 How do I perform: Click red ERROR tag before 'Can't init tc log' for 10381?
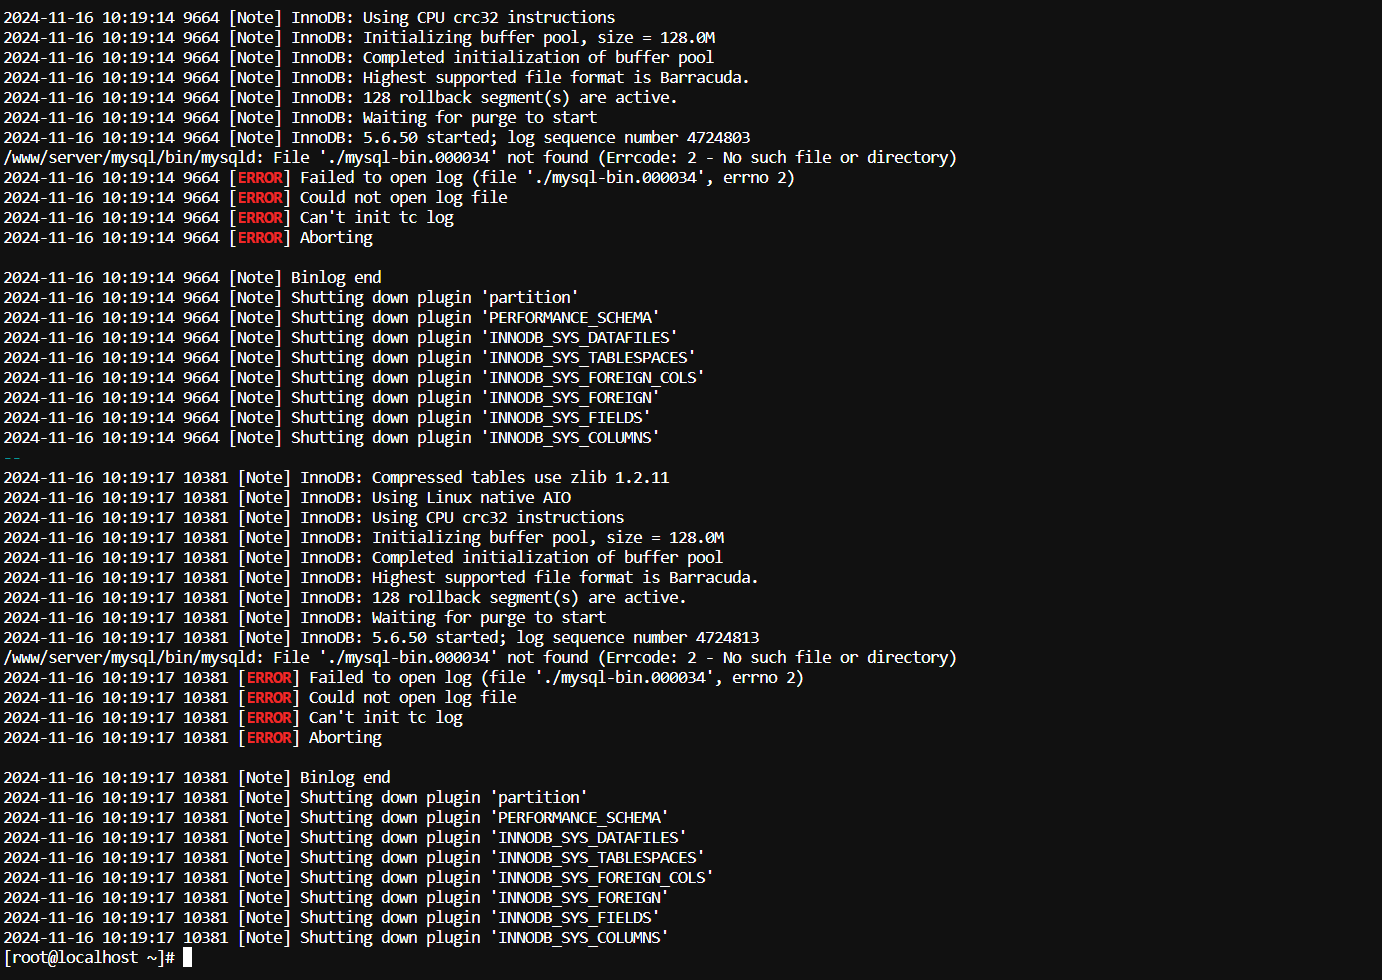[269, 718]
